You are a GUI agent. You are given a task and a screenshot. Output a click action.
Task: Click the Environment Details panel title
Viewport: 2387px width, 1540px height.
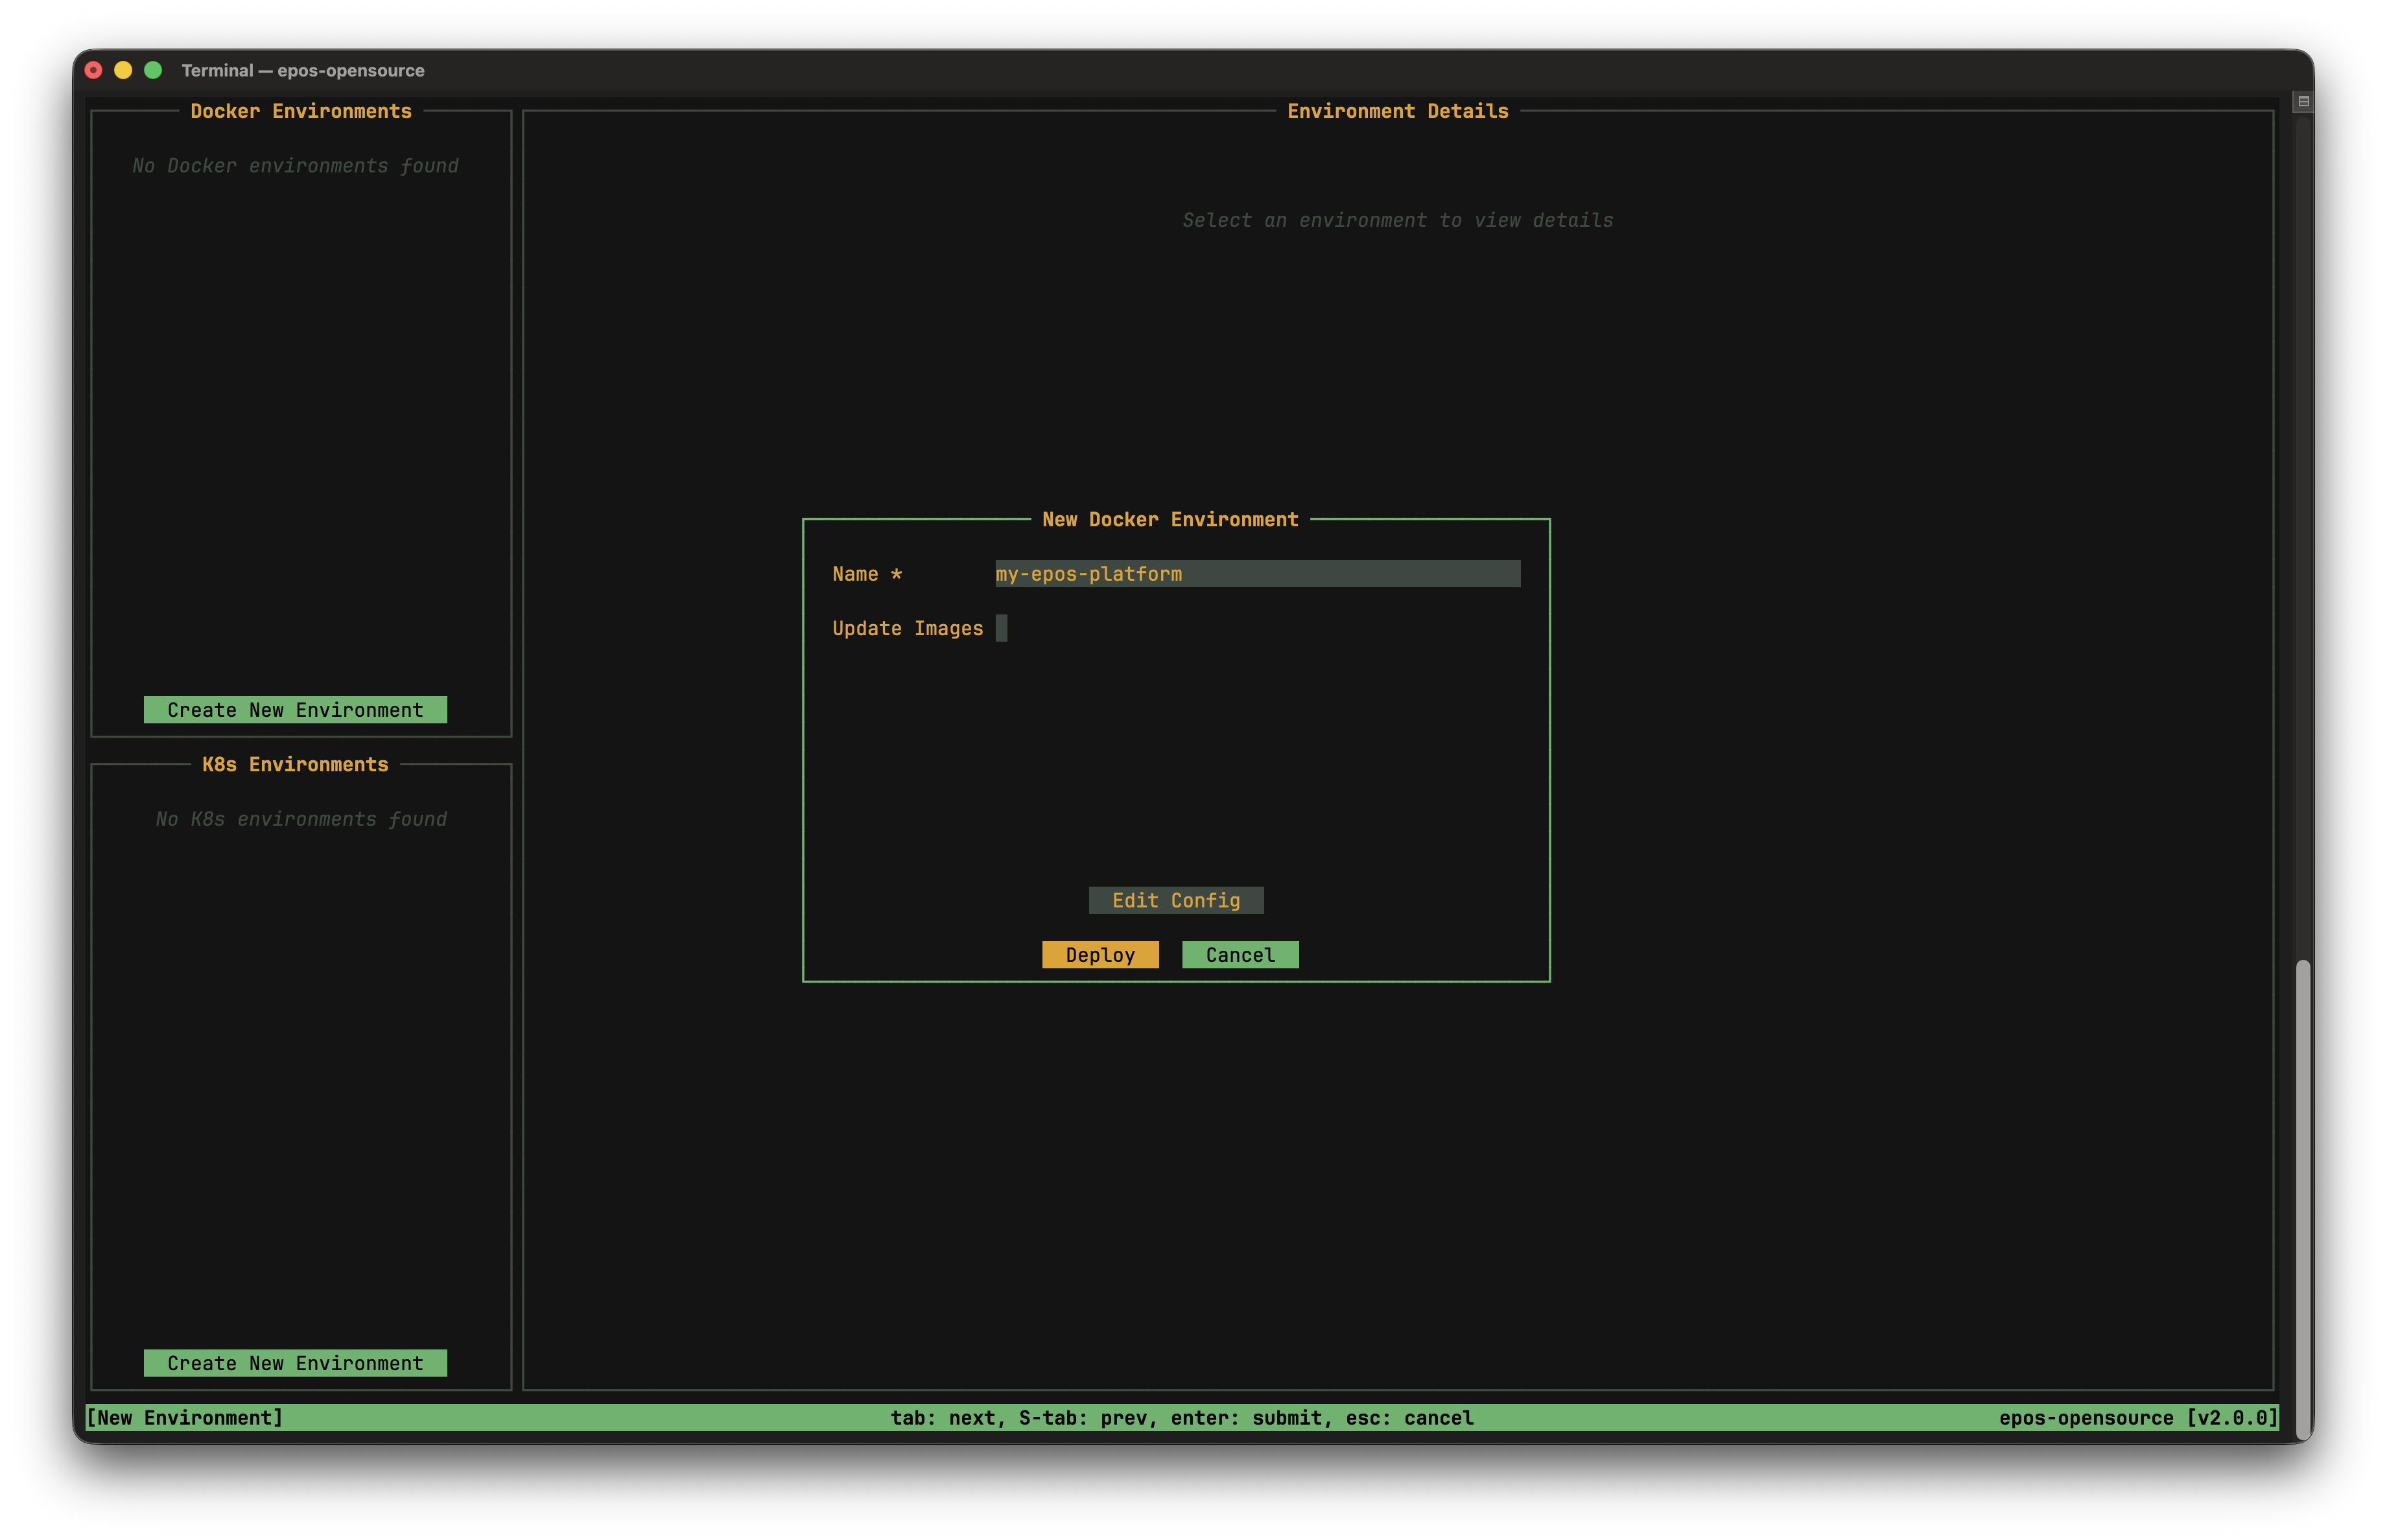tap(1398, 111)
